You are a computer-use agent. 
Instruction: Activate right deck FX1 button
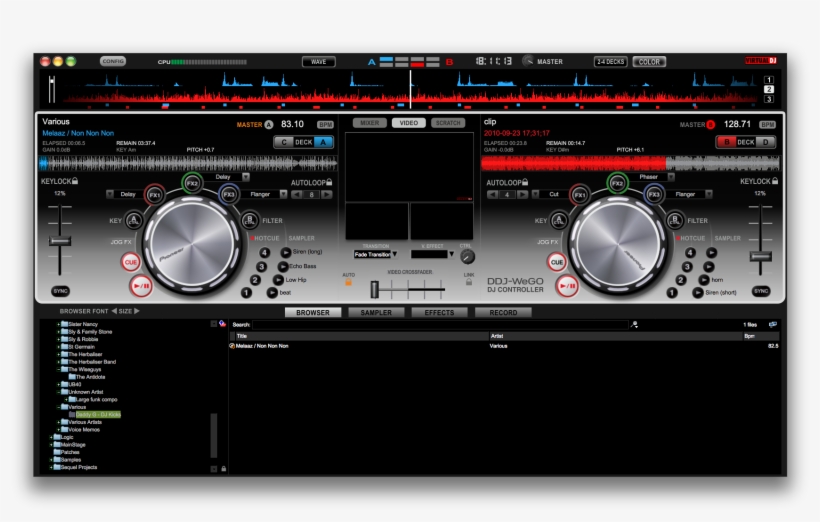[579, 195]
